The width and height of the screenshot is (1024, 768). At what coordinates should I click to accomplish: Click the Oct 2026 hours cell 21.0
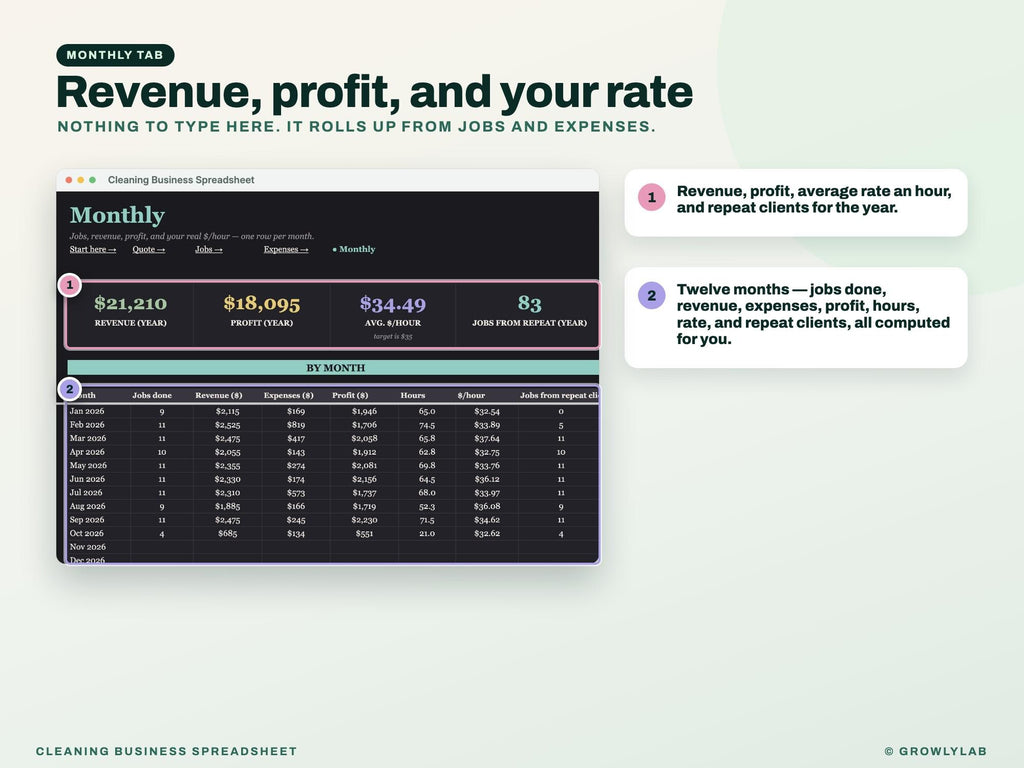(x=427, y=534)
